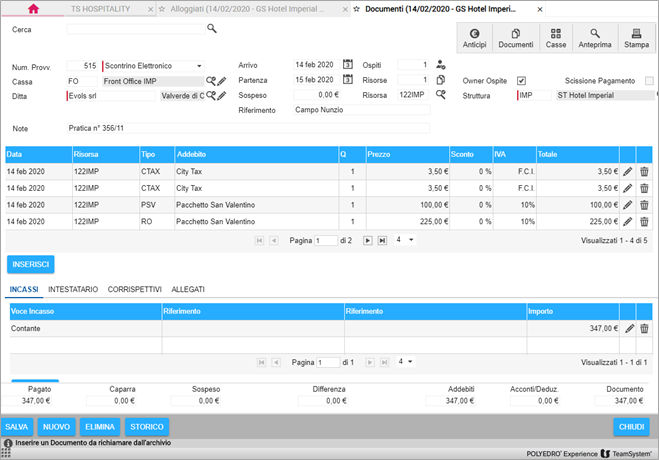Click the INSERISCI button
Screen dimensions: 659x460
[x=31, y=264]
